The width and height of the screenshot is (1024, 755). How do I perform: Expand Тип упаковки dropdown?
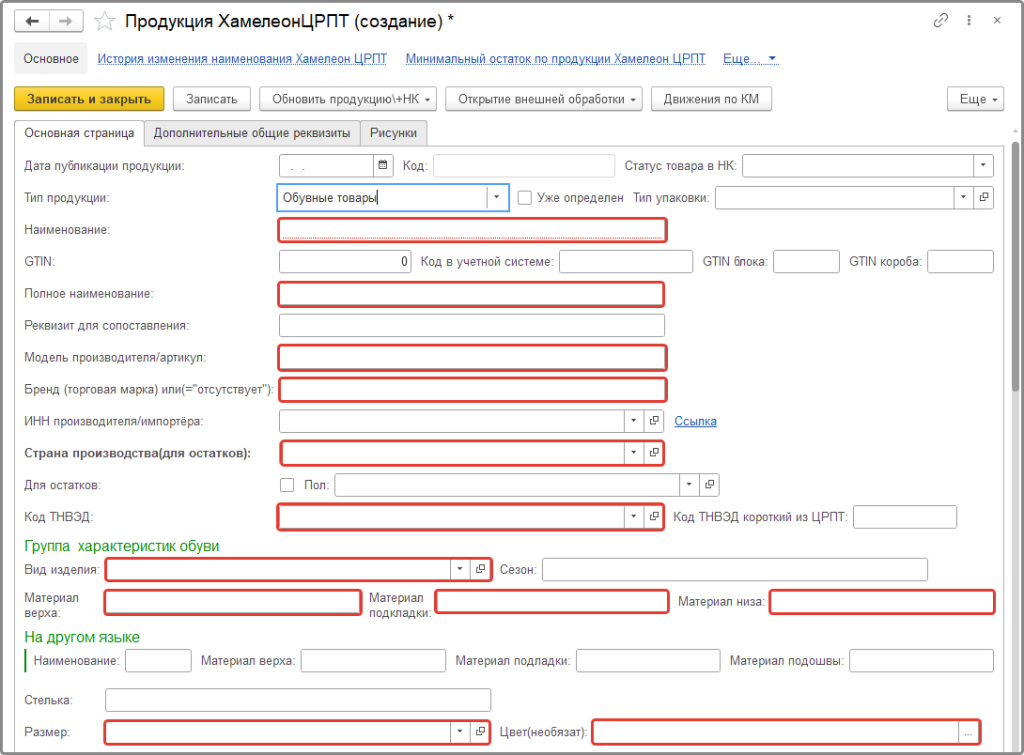[x=963, y=197]
